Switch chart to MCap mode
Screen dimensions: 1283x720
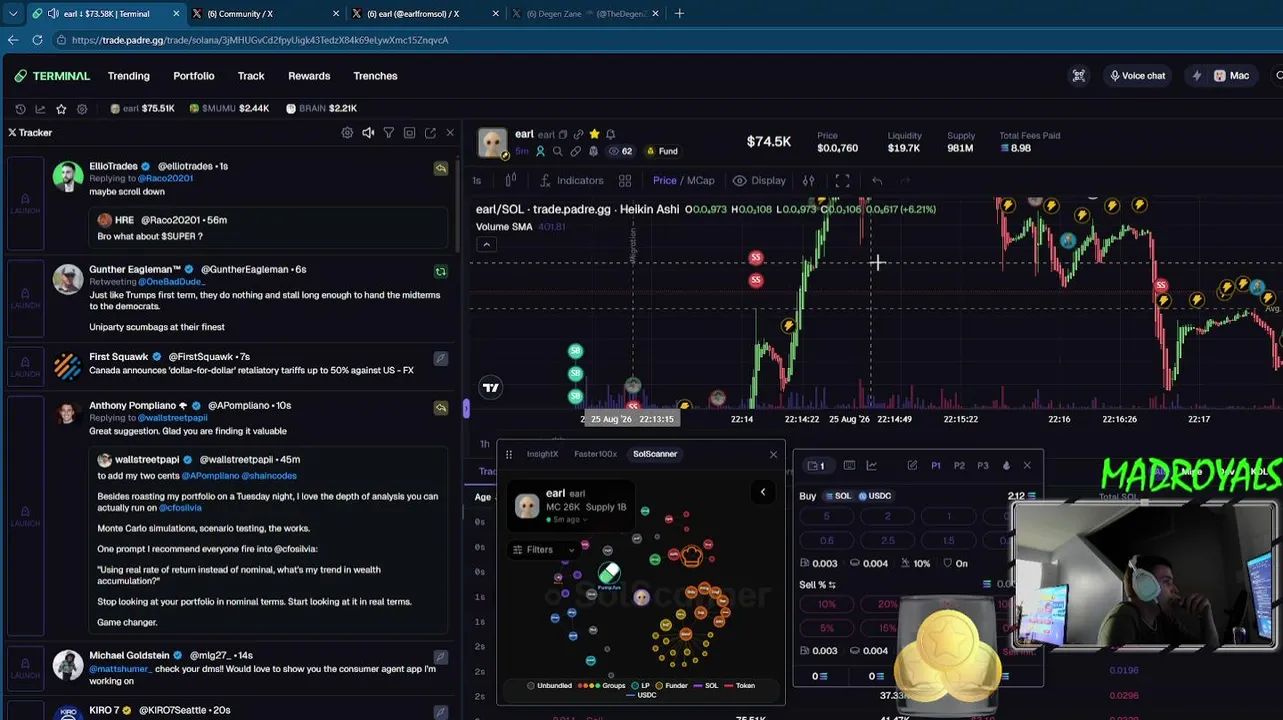tap(700, 181)
